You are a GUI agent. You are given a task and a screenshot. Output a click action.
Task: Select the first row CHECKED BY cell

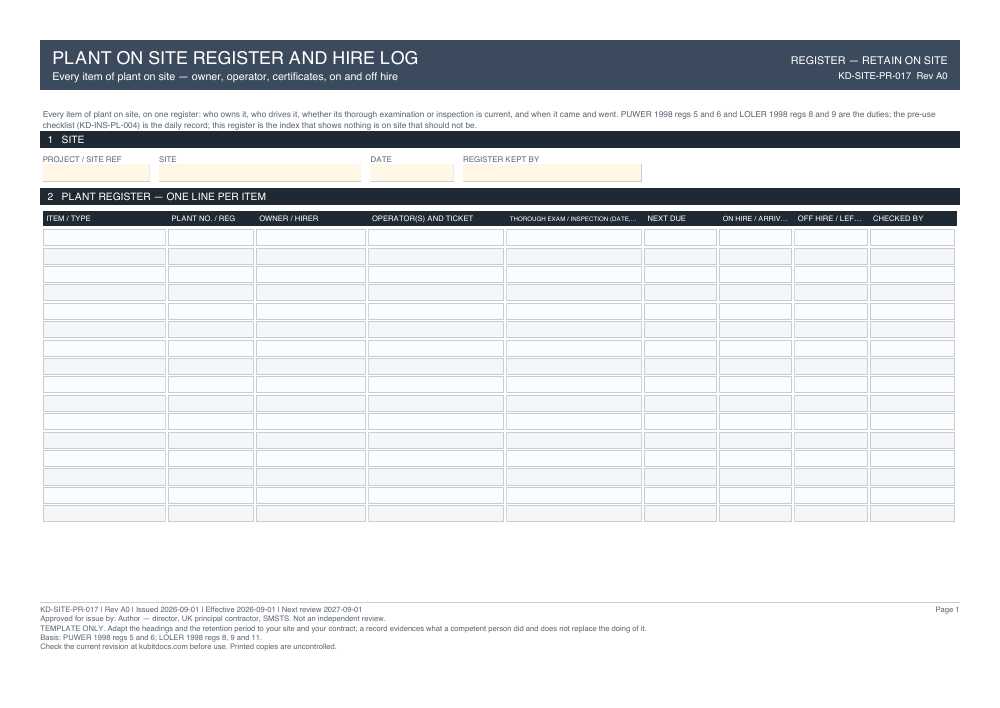point(913,238)
